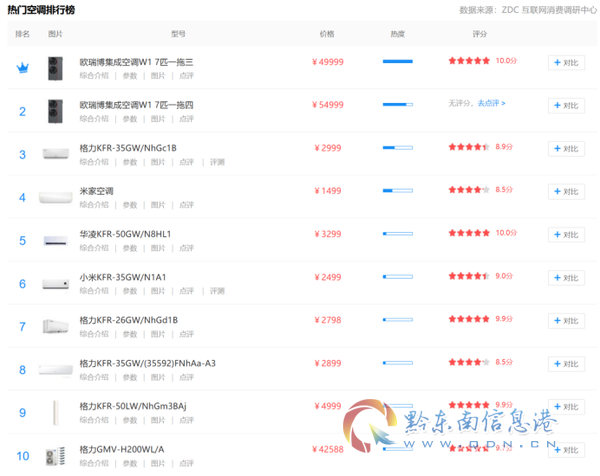The height and width of the screenshot is (476, 600).
Task: Open thumbnail of 欧瑞博集成空调W1 7匹一拖四
Action: coord(55,111)
